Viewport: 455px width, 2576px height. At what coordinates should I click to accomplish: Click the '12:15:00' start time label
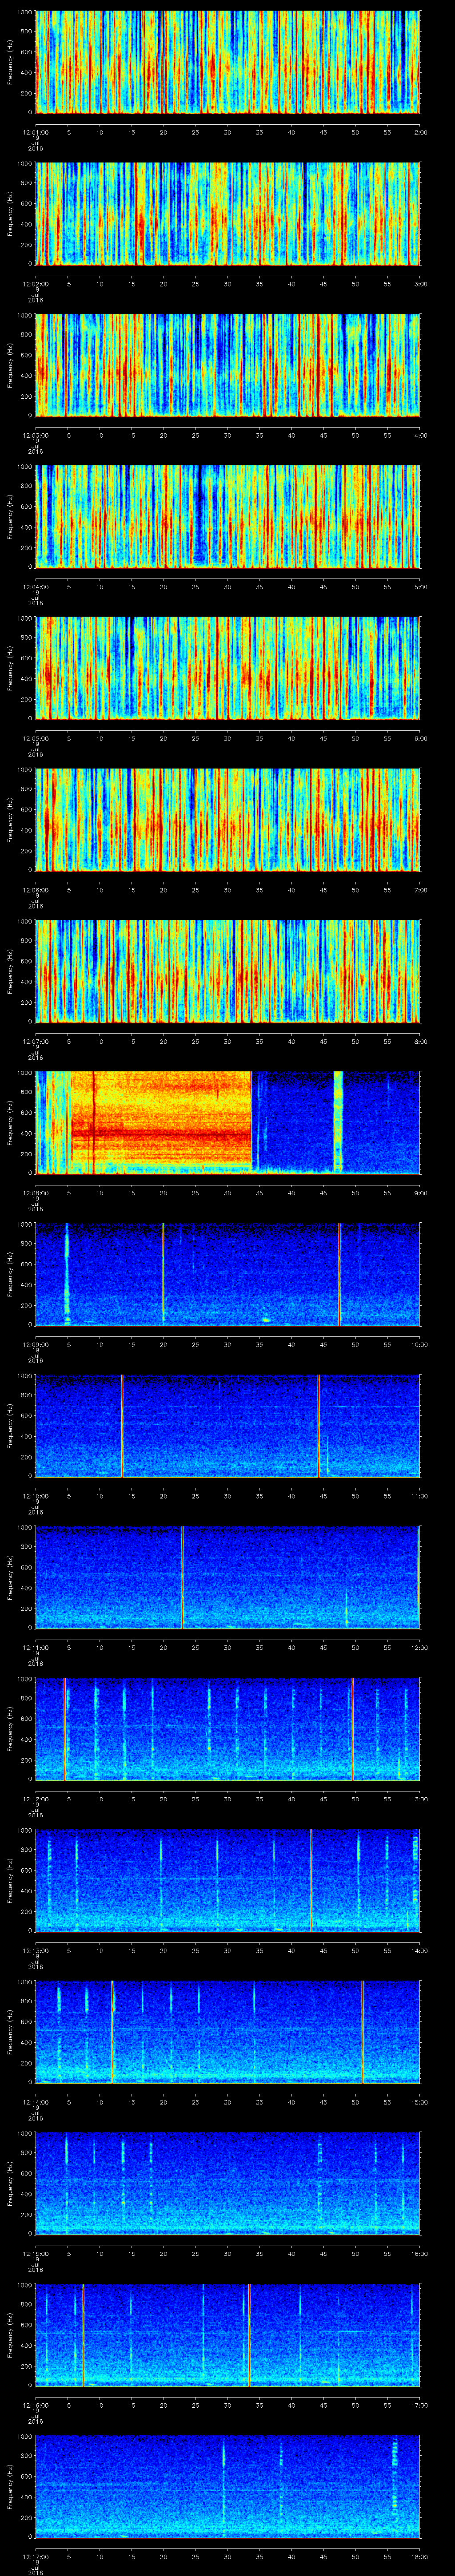[36, 2253]
